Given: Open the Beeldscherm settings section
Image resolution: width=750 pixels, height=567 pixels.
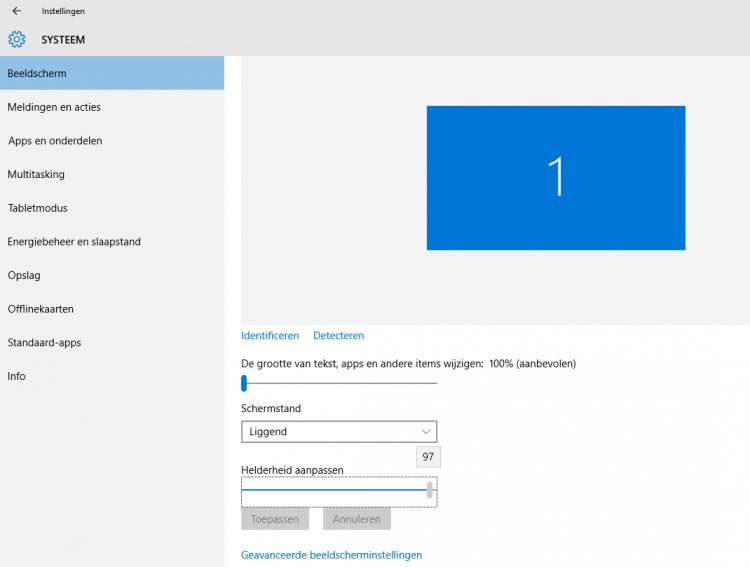Looking at the screenshot, I should [37, 73].
